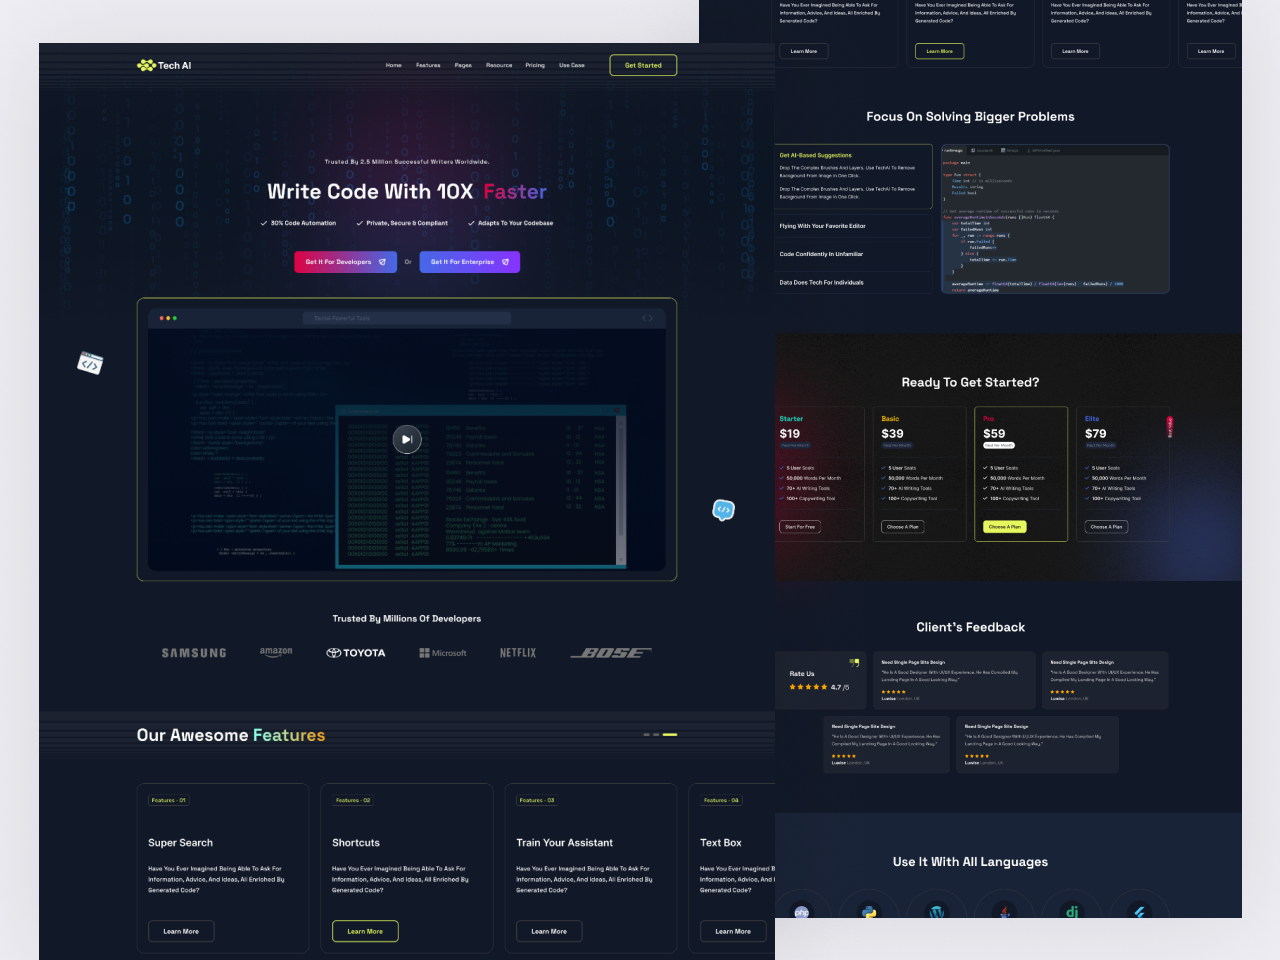Click the Get Started header button
This screenshot has height=960, width=1280.
(643, 65)
